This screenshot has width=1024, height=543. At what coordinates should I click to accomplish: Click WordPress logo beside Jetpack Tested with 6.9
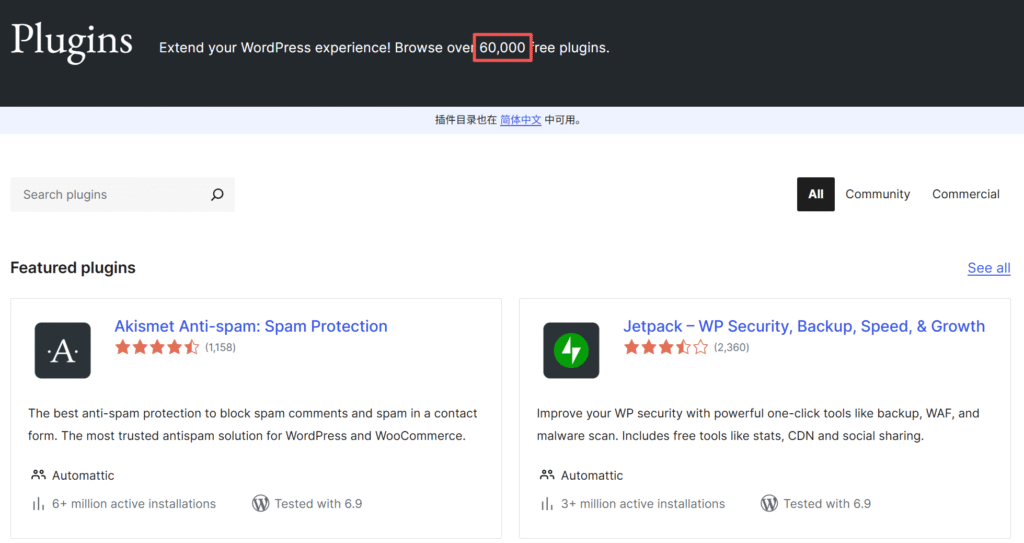(x=769, y=504)
